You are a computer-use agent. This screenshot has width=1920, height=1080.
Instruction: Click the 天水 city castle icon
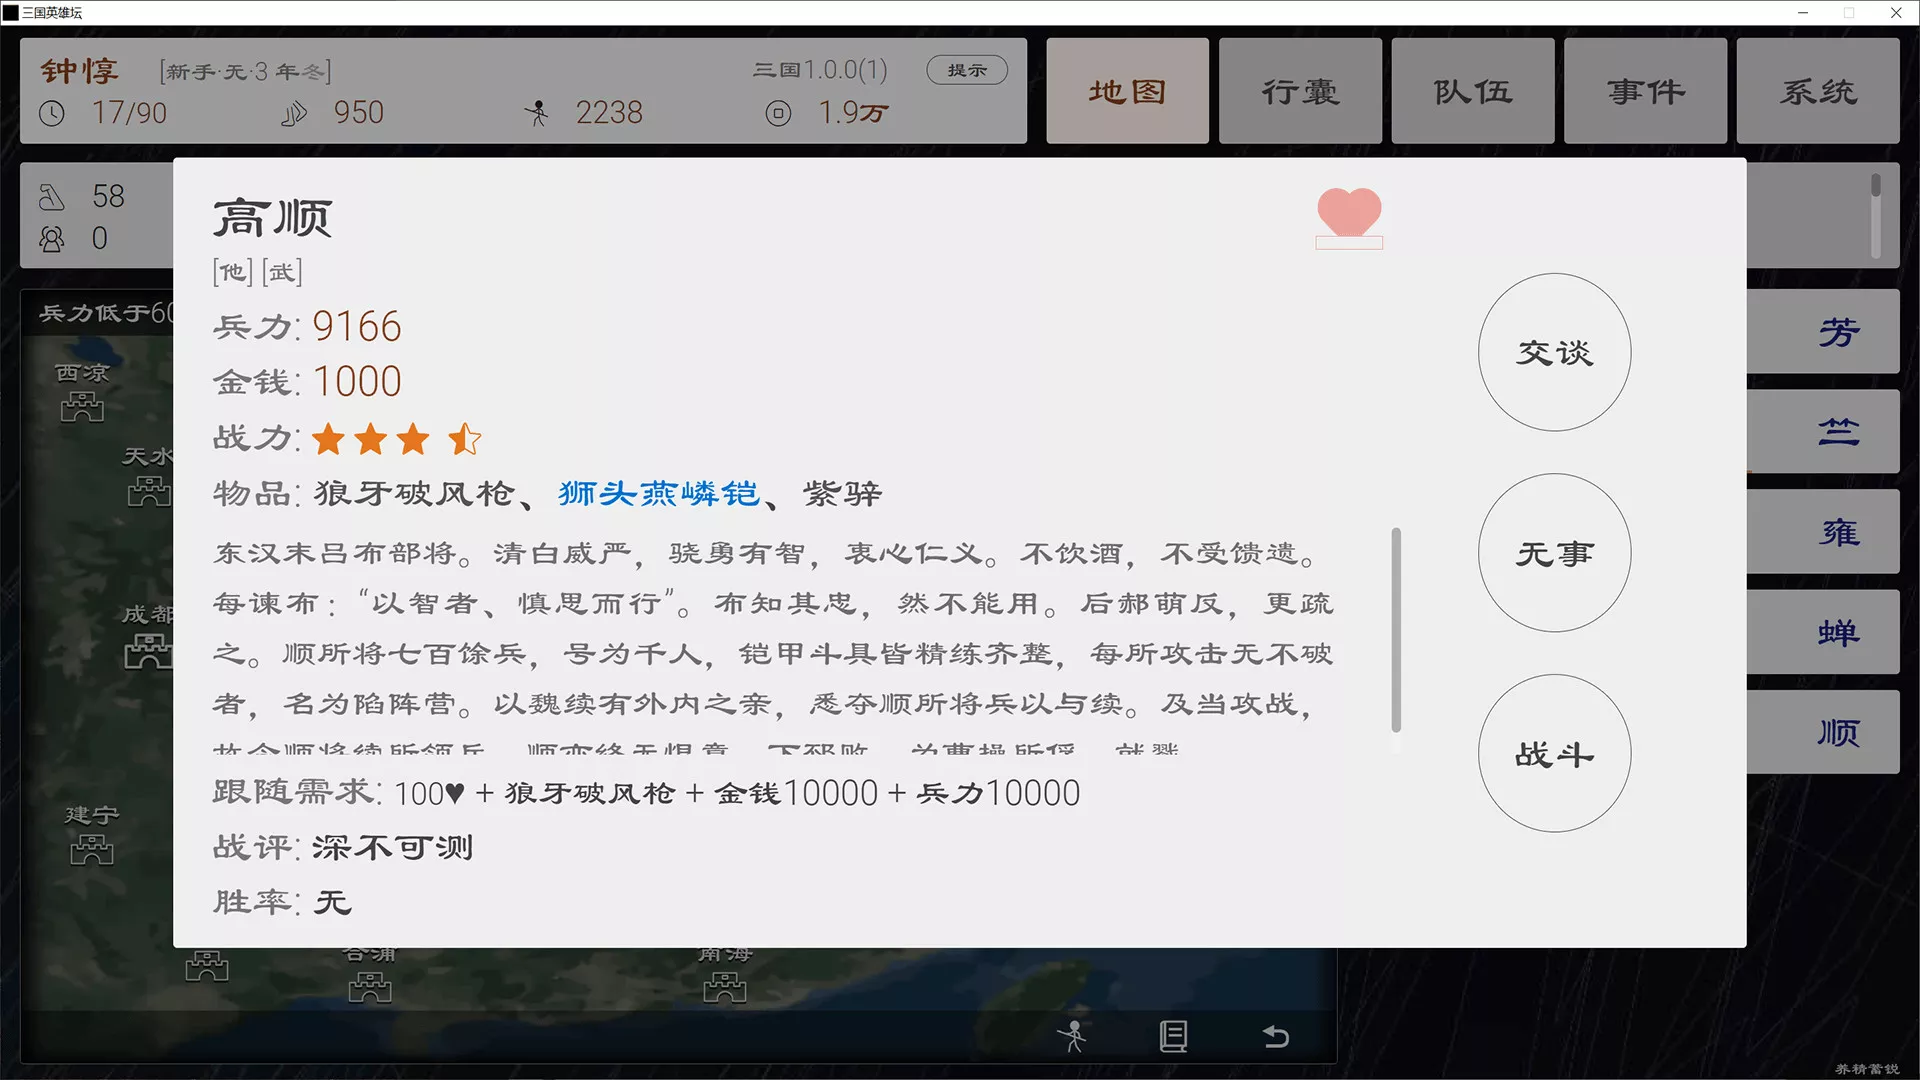click(x=150, y=491)
